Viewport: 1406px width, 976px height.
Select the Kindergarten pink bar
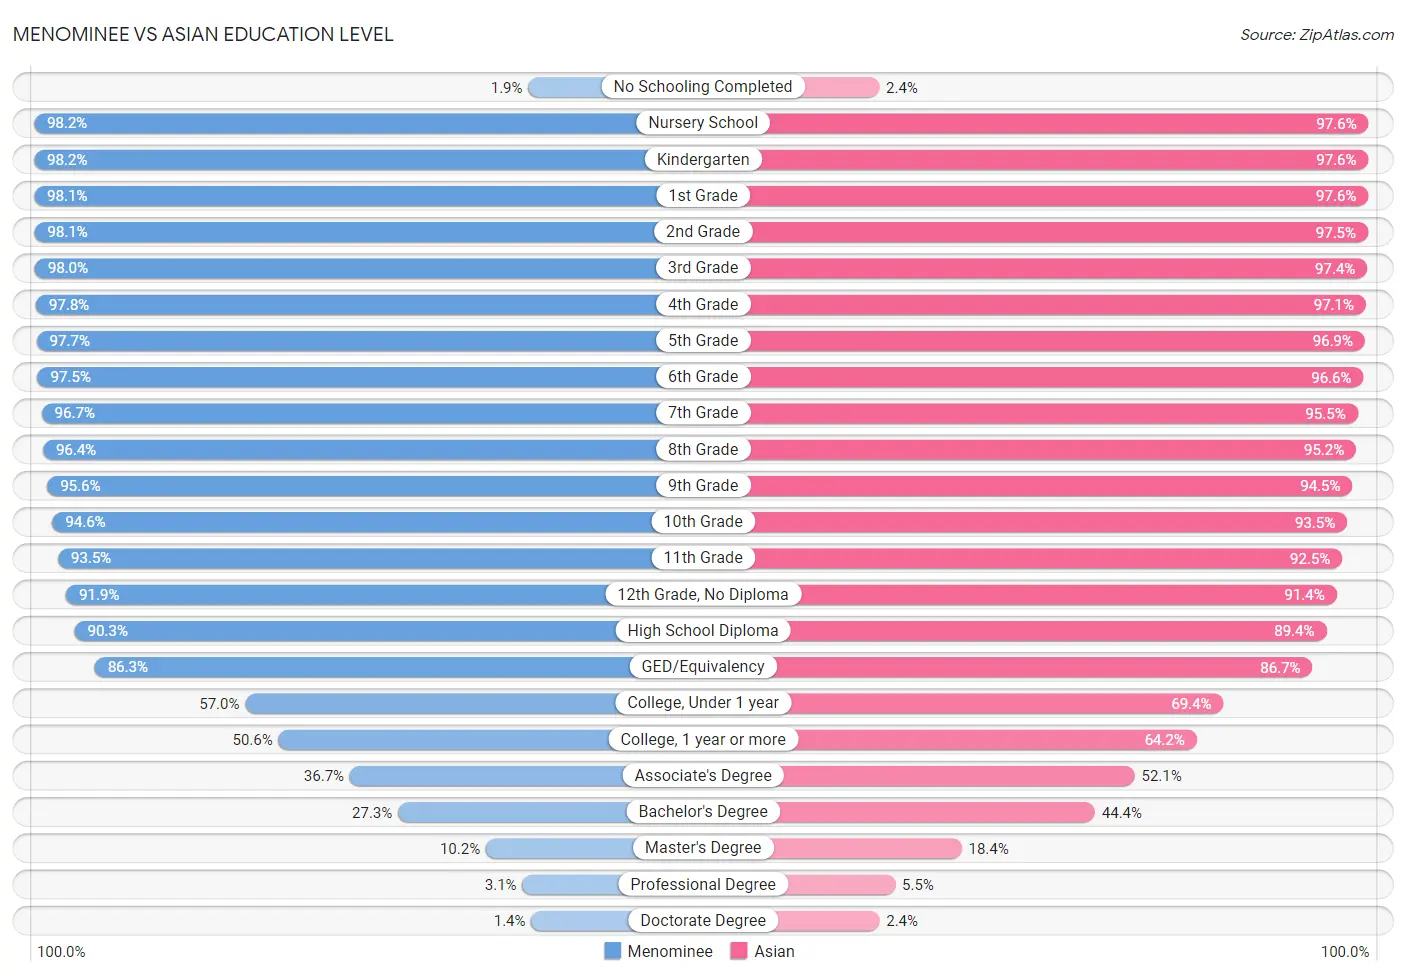(1035, 160)
